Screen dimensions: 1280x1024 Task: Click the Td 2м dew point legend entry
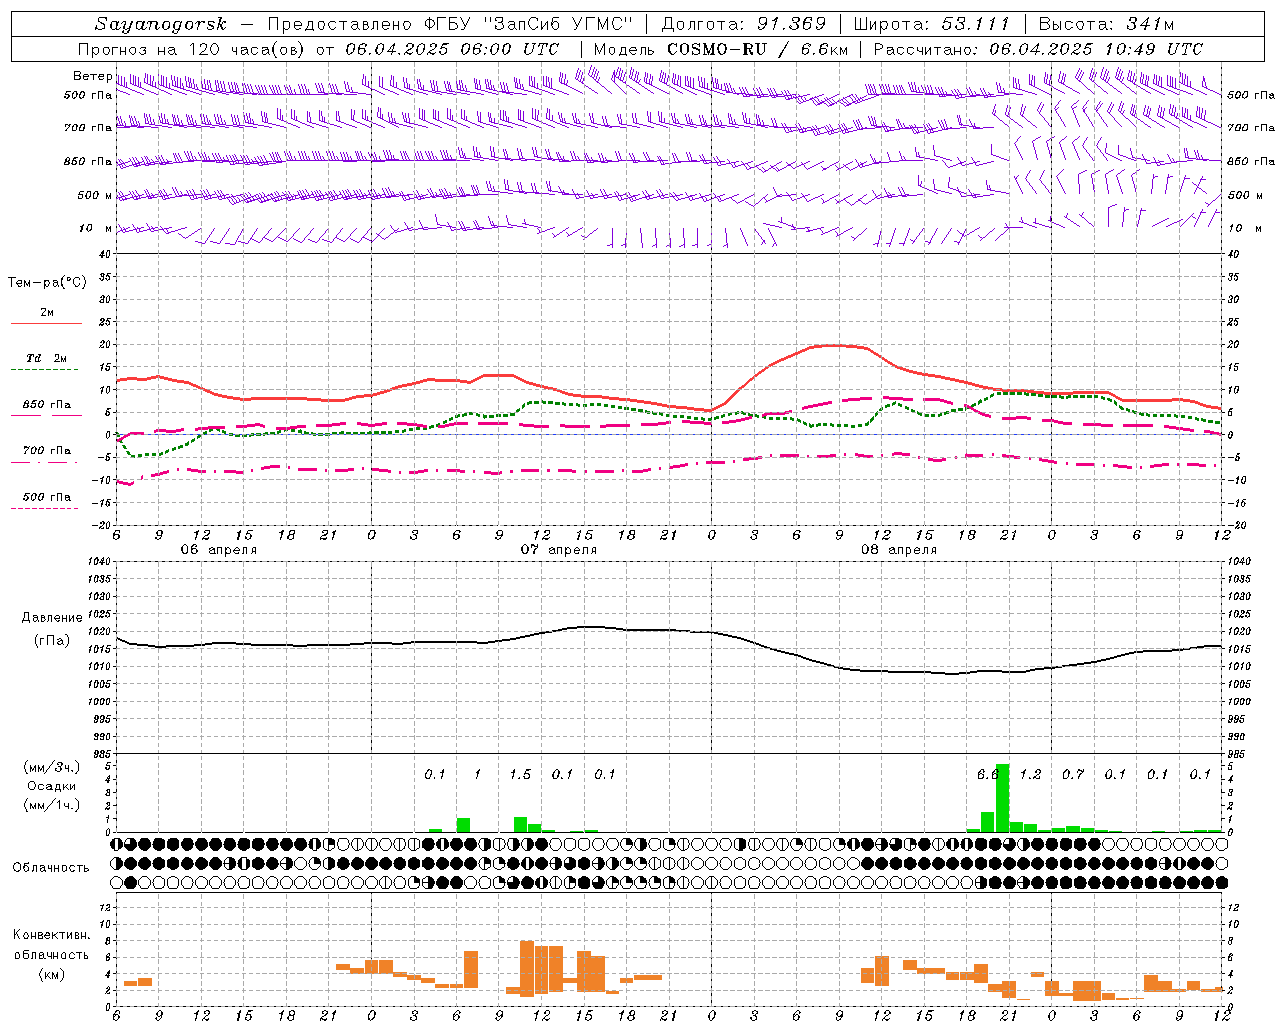pyautogui.click(x=47, y=358)
